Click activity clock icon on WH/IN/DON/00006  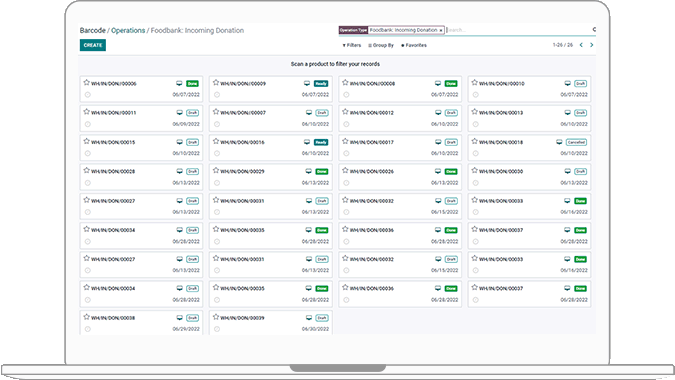tap(88, 95)
